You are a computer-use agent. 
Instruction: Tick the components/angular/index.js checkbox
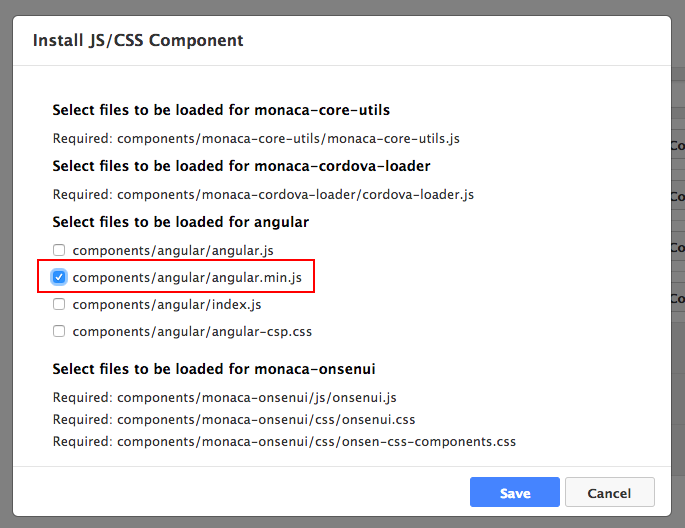(59, 304)
